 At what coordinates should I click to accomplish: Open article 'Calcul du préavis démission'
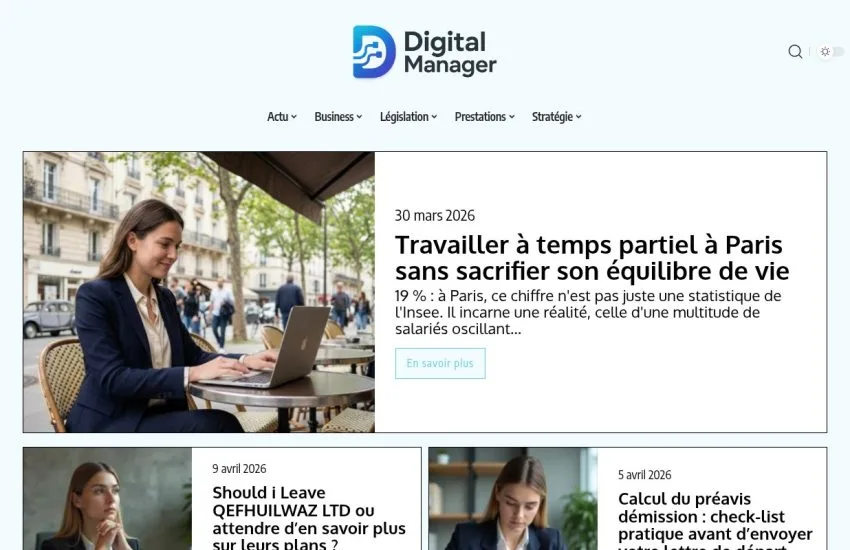pos(715,522)
